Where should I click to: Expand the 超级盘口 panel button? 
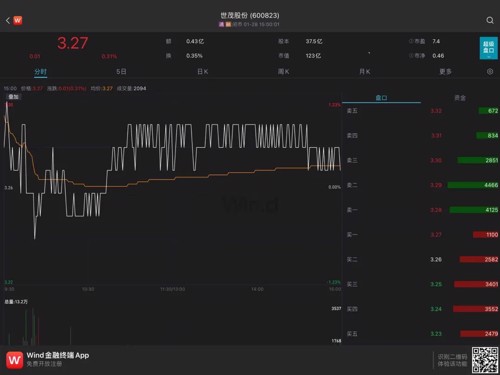tap(488, 48)
